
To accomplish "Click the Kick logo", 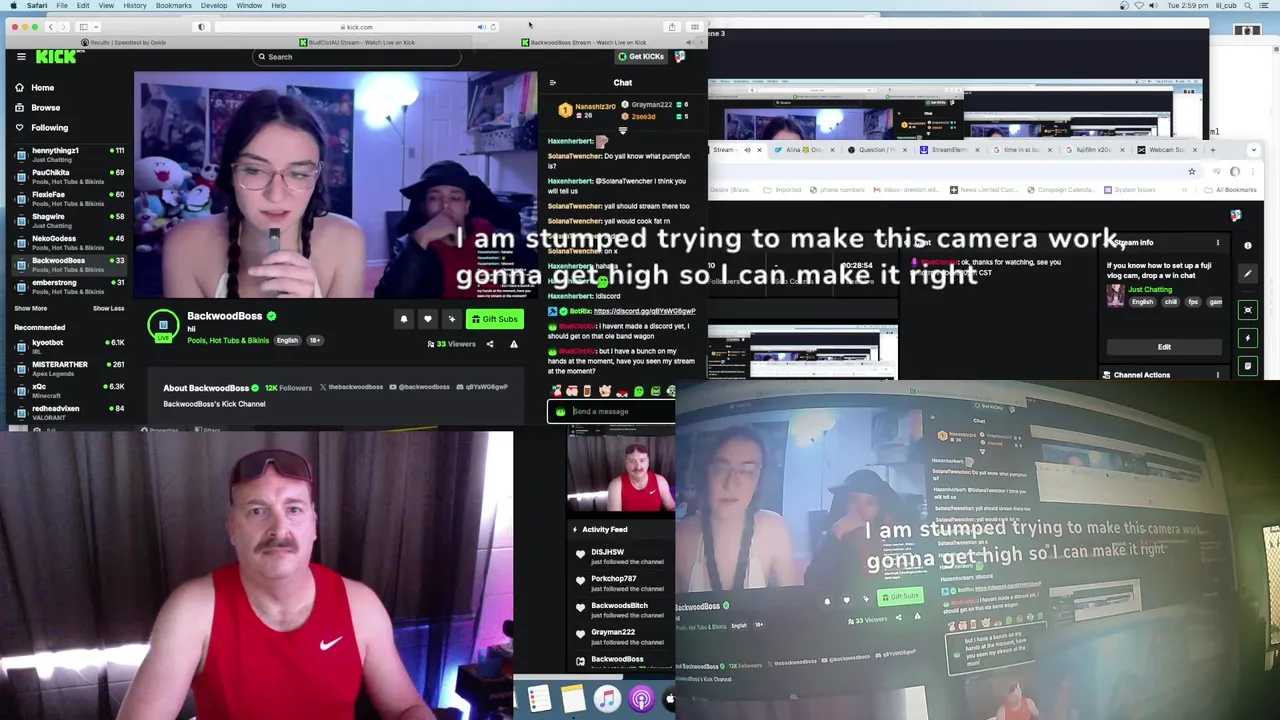I will click(55, 57).
